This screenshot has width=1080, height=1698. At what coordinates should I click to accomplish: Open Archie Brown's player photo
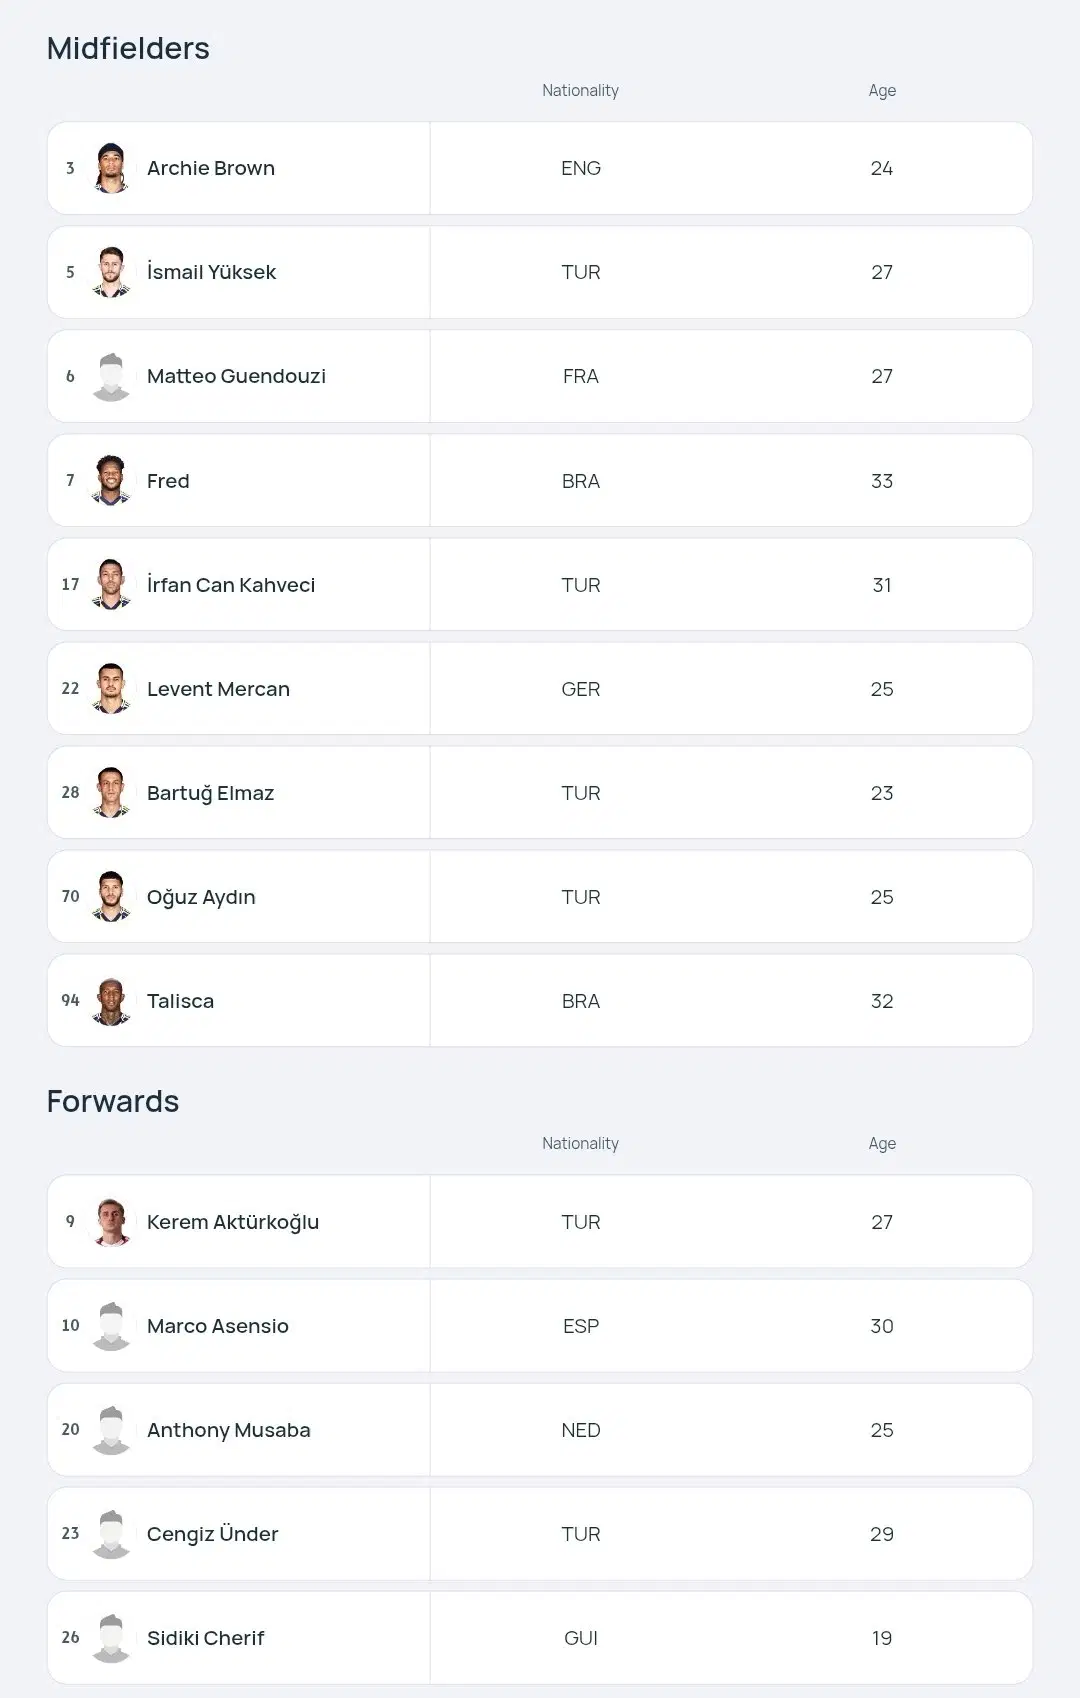pos(111,168)
